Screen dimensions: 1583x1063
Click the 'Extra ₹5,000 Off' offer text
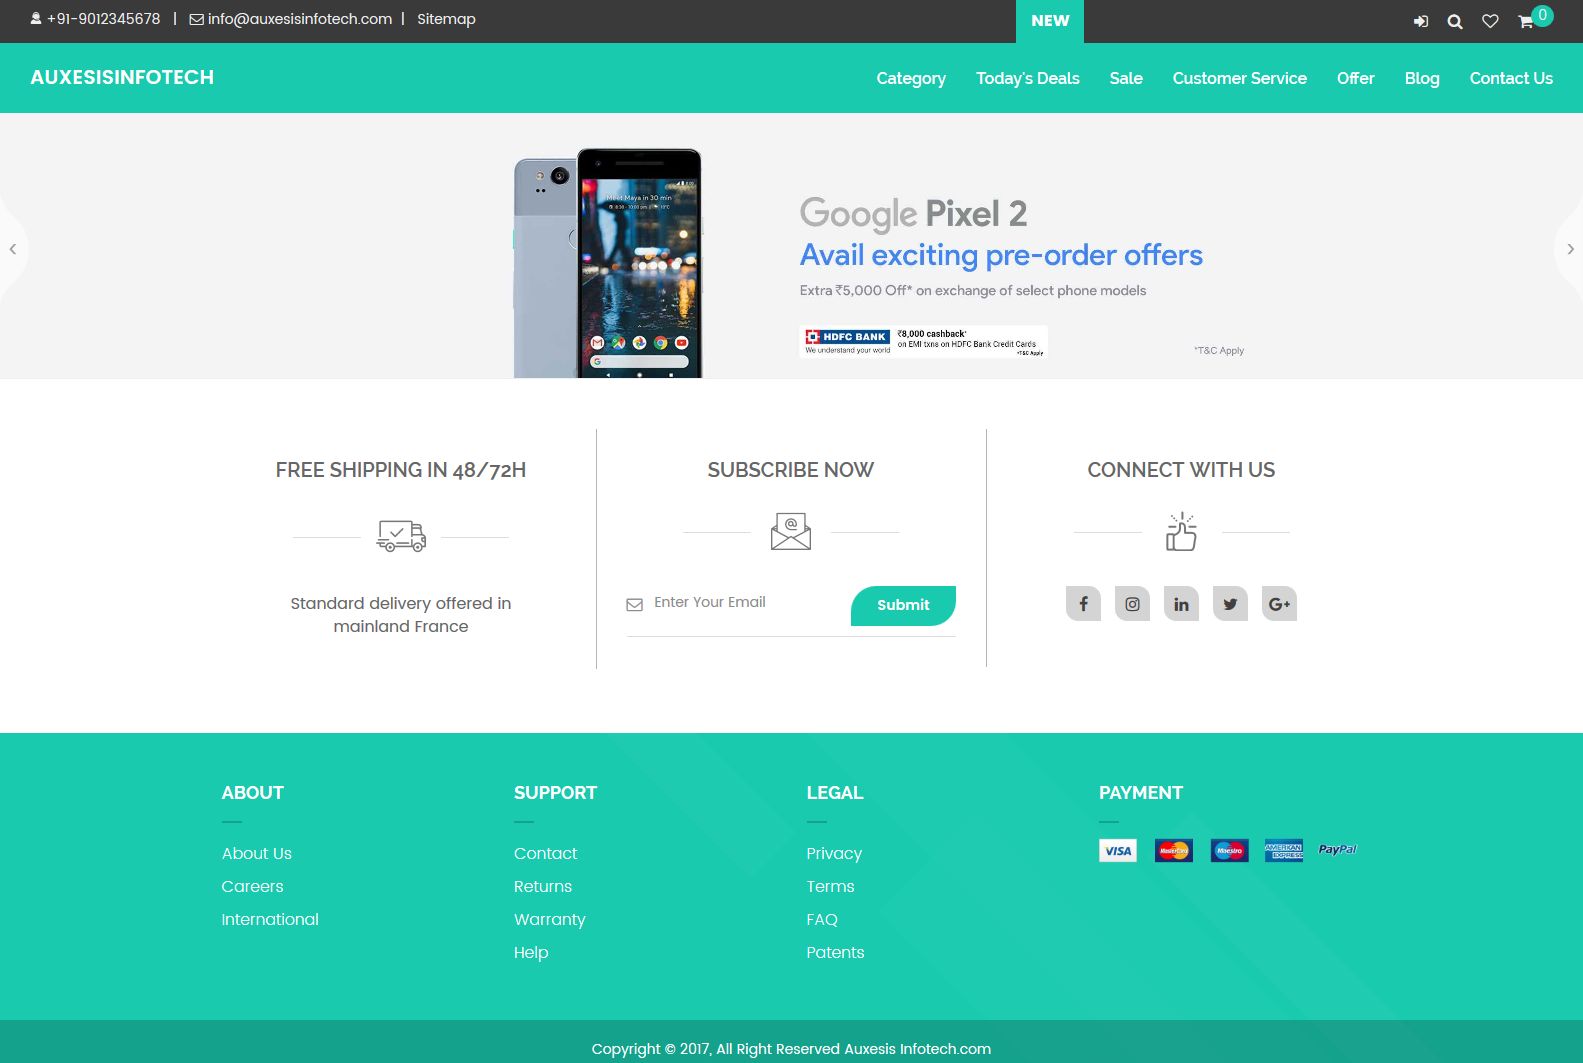(x=973, y=290)
